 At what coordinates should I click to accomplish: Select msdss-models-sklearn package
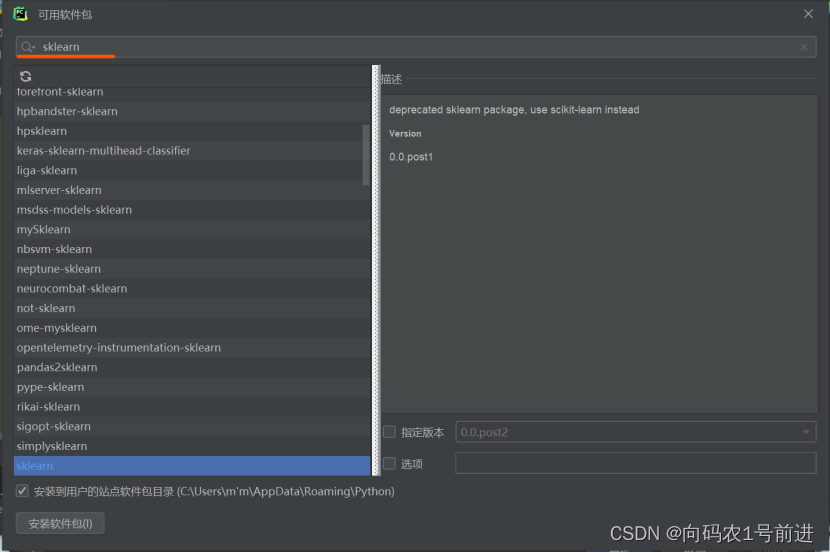point(192,210)
